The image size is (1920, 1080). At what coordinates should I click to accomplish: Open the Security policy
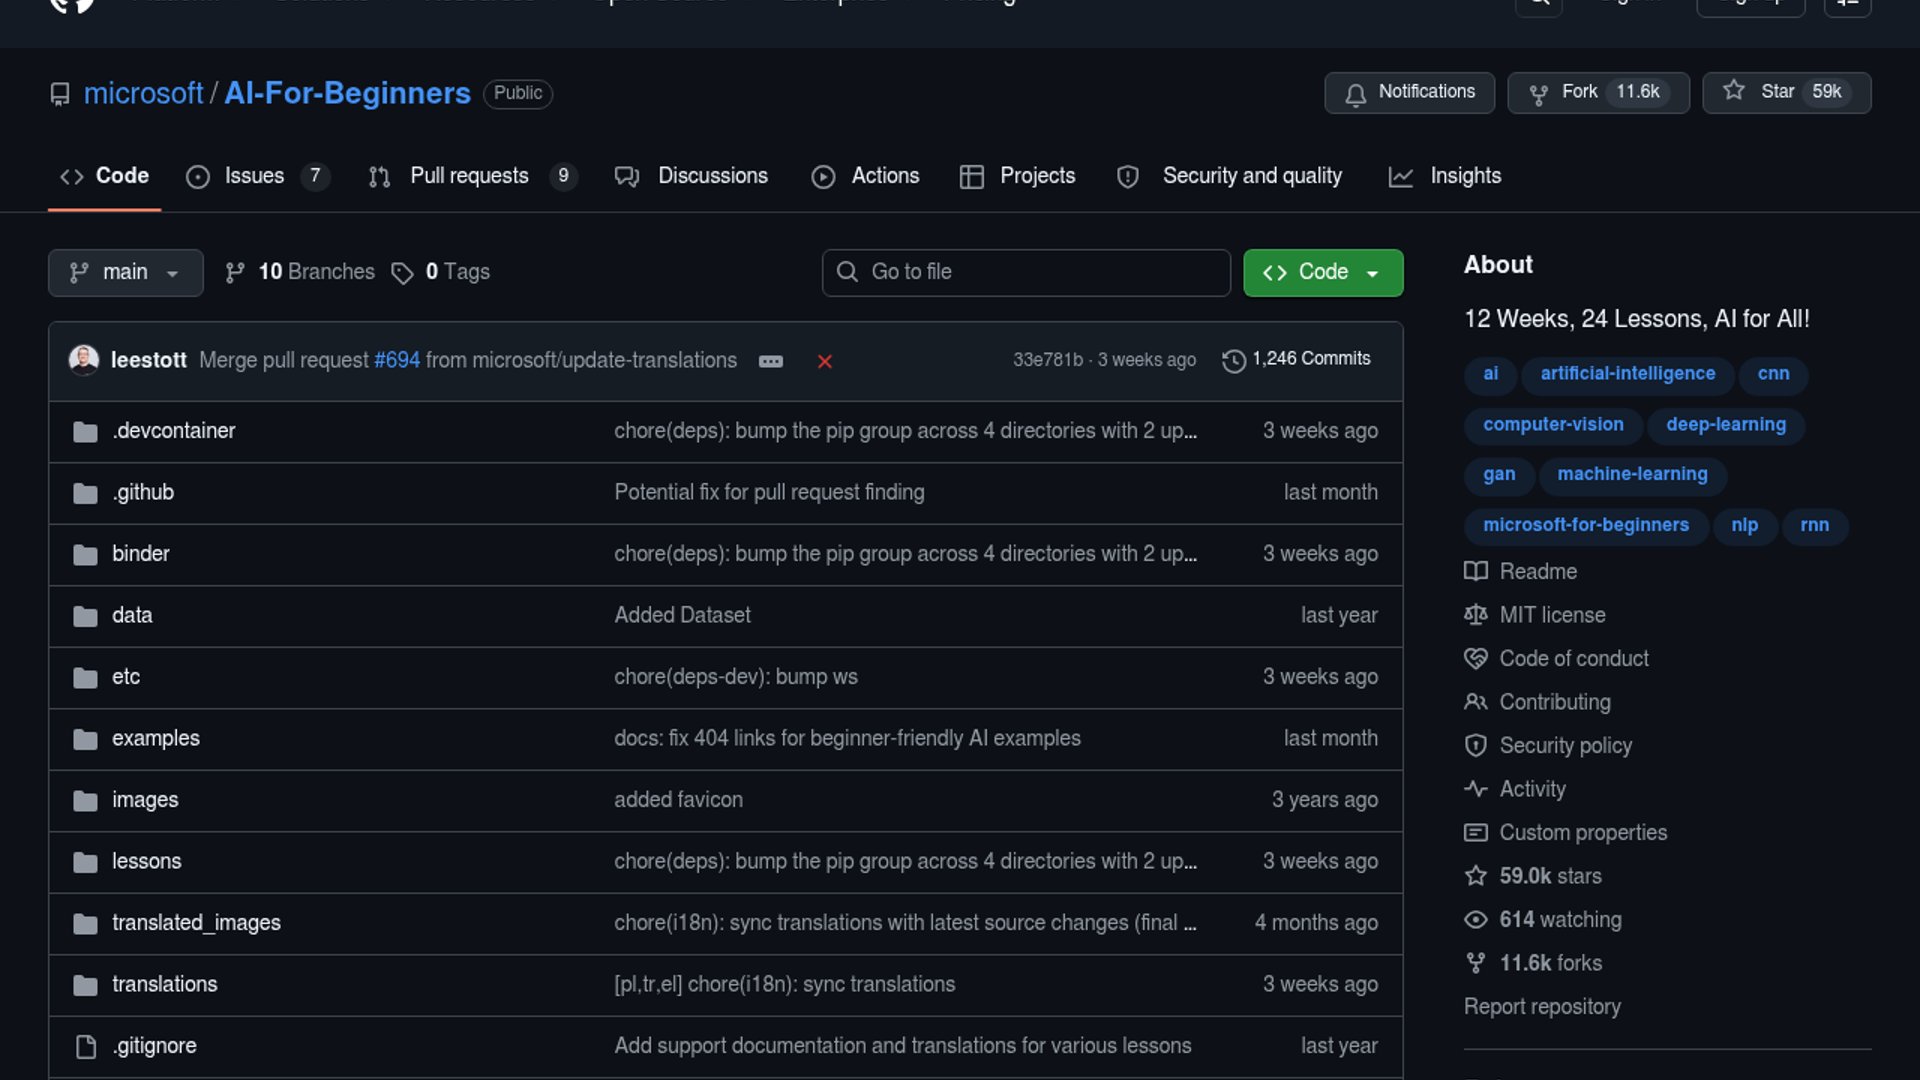pyautogui.click(x=1548, y=746)
